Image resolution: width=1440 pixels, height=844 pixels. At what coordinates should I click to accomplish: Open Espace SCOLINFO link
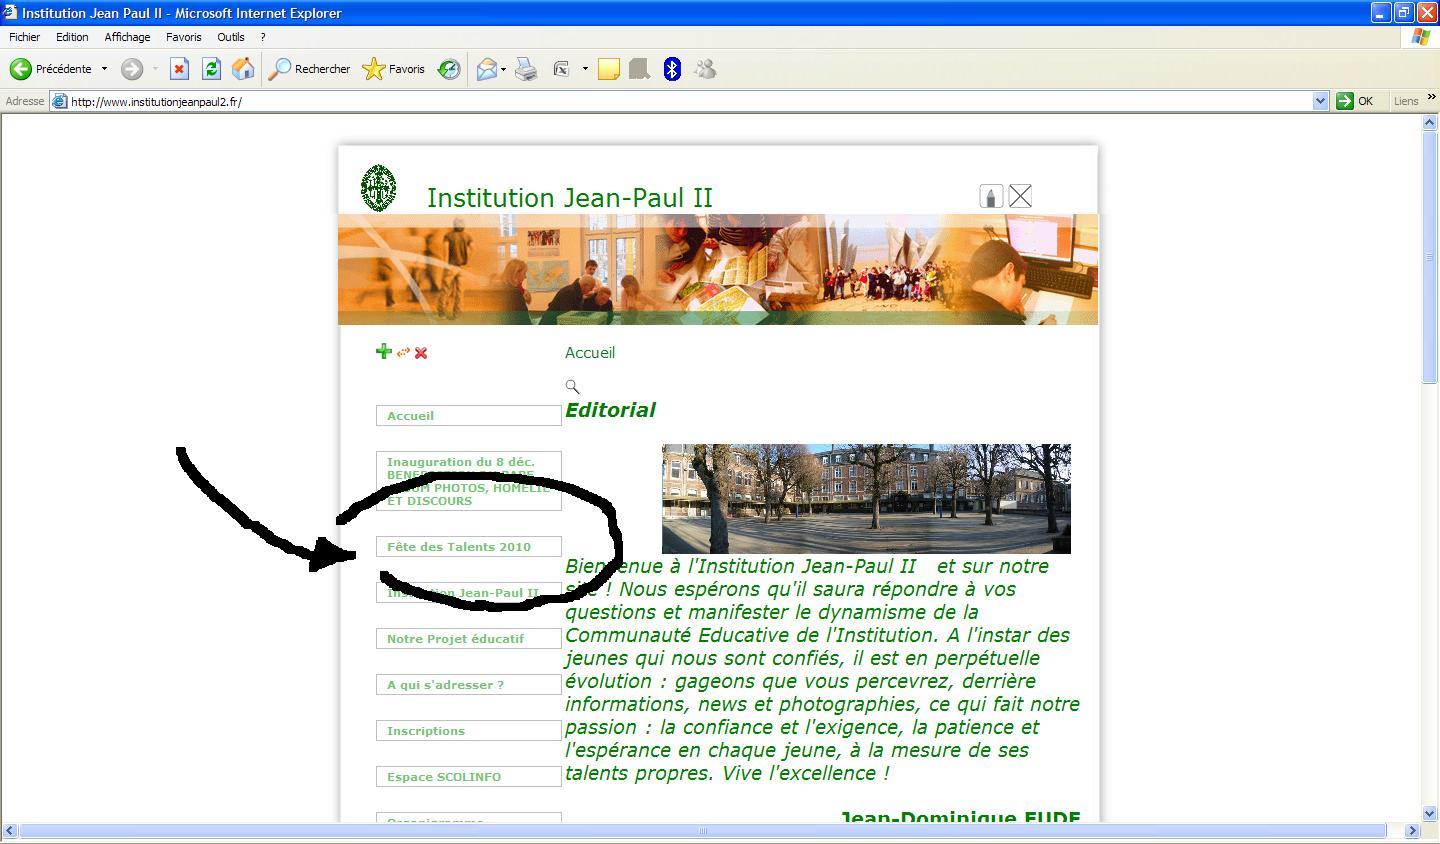(x=468, y=777)
